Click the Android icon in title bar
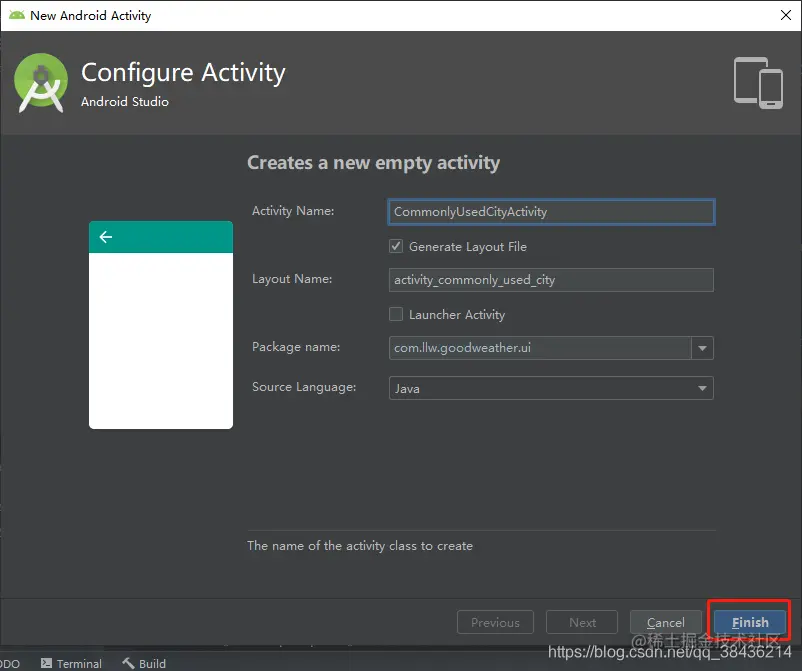Viewport: 802px width, 671px height. [x=16, y=15]
